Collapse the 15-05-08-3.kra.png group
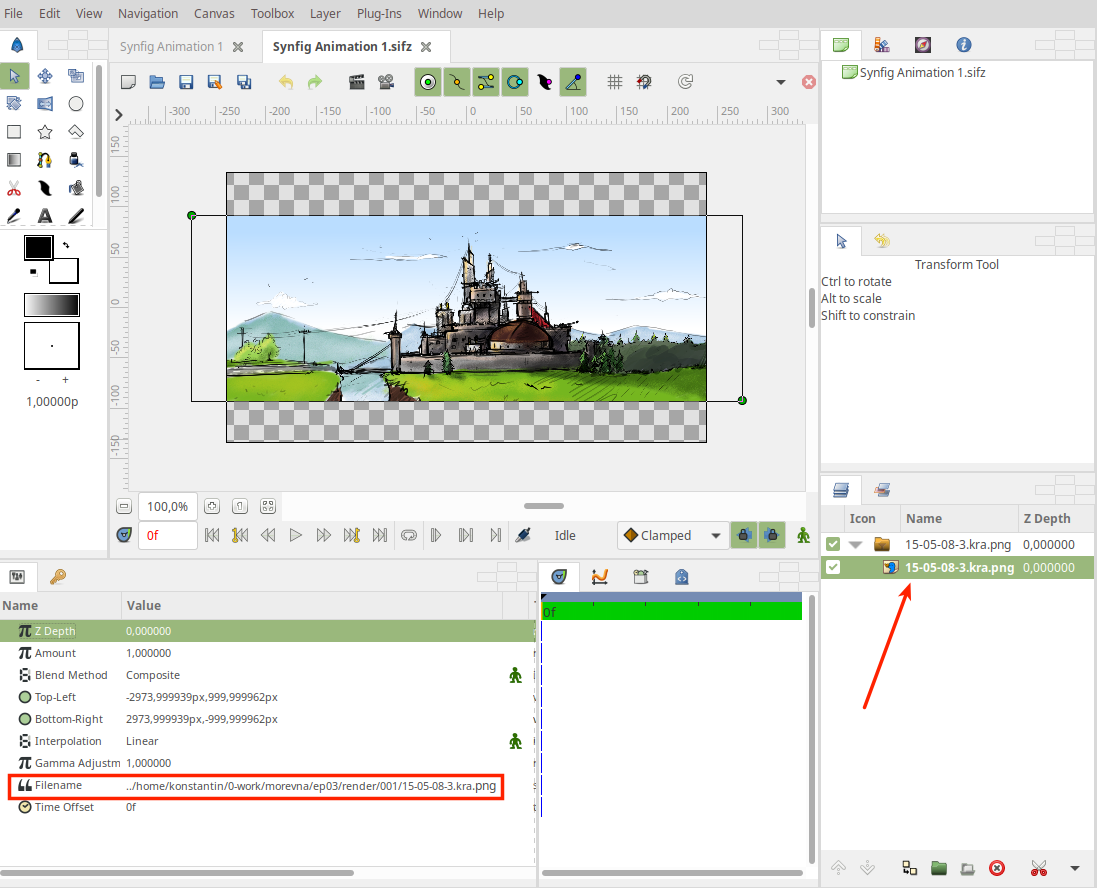The height and width of the screenshot is (888, 1097). pos(855,544)
